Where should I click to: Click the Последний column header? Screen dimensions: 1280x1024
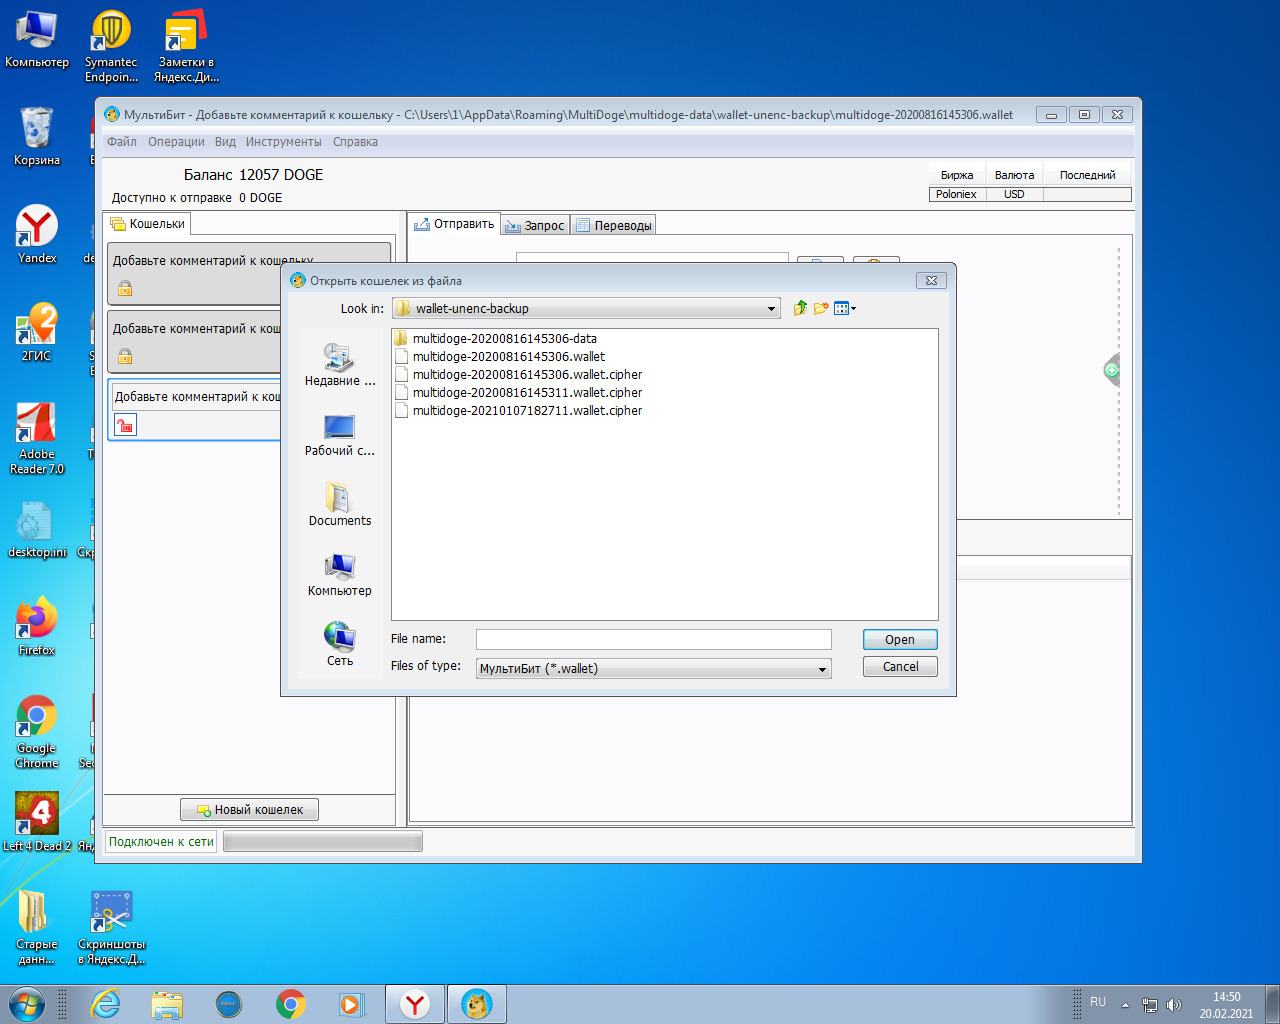pos(1087,175)
